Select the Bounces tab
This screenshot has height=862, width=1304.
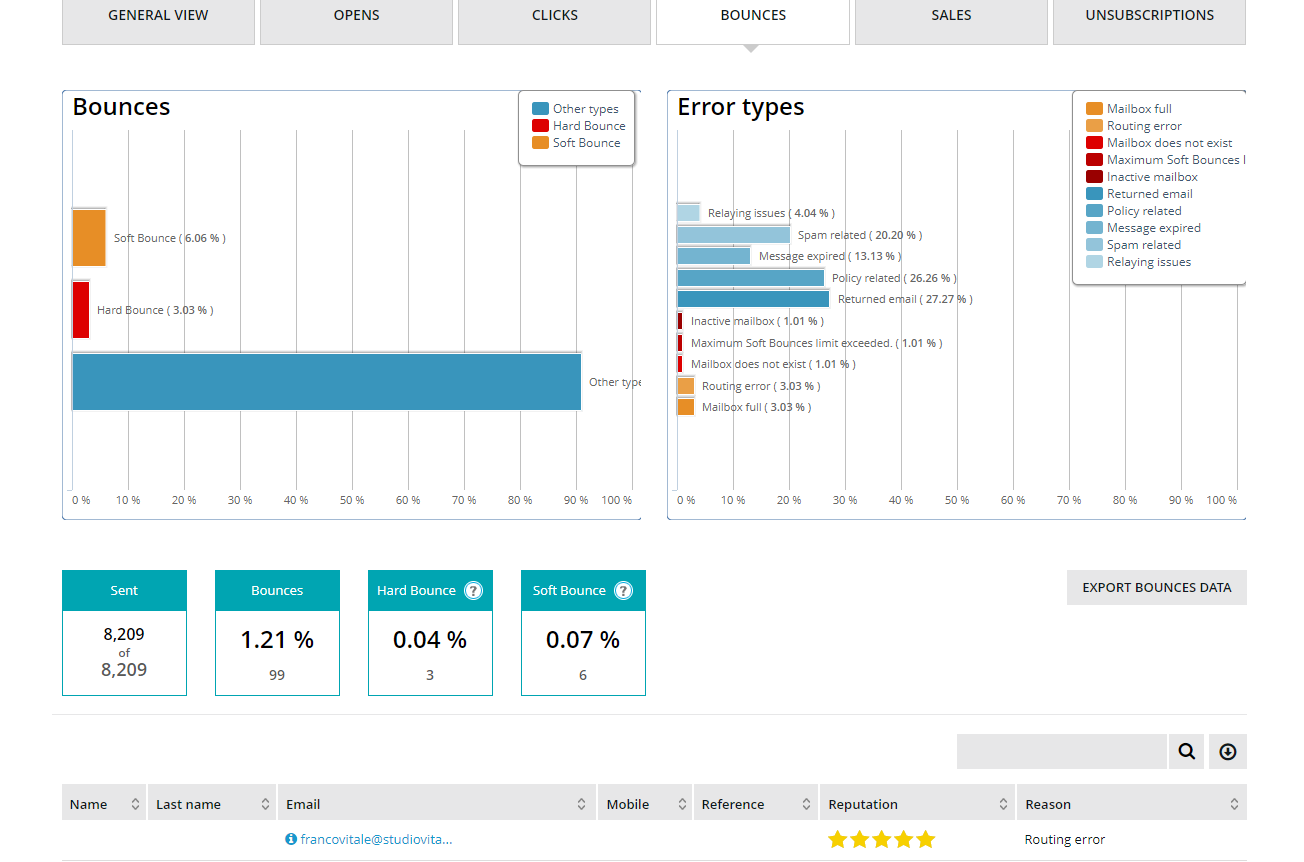pyautogui.click(x=752, y=20)
